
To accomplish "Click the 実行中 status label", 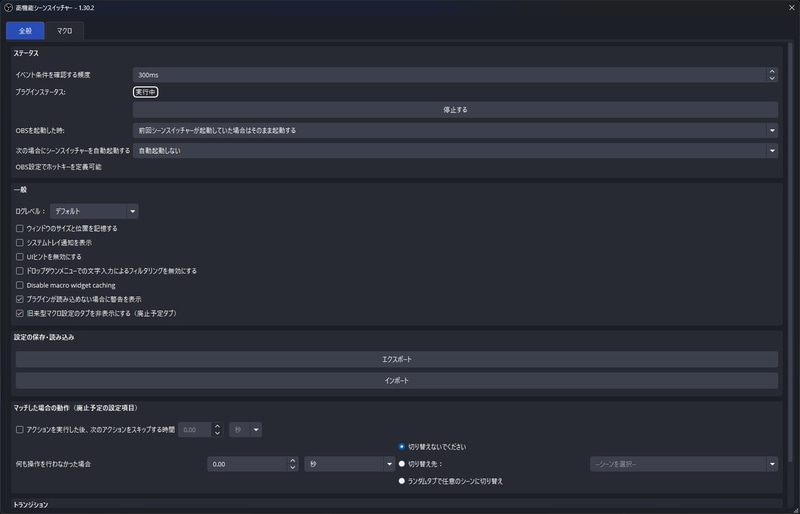I will point(145,92).
